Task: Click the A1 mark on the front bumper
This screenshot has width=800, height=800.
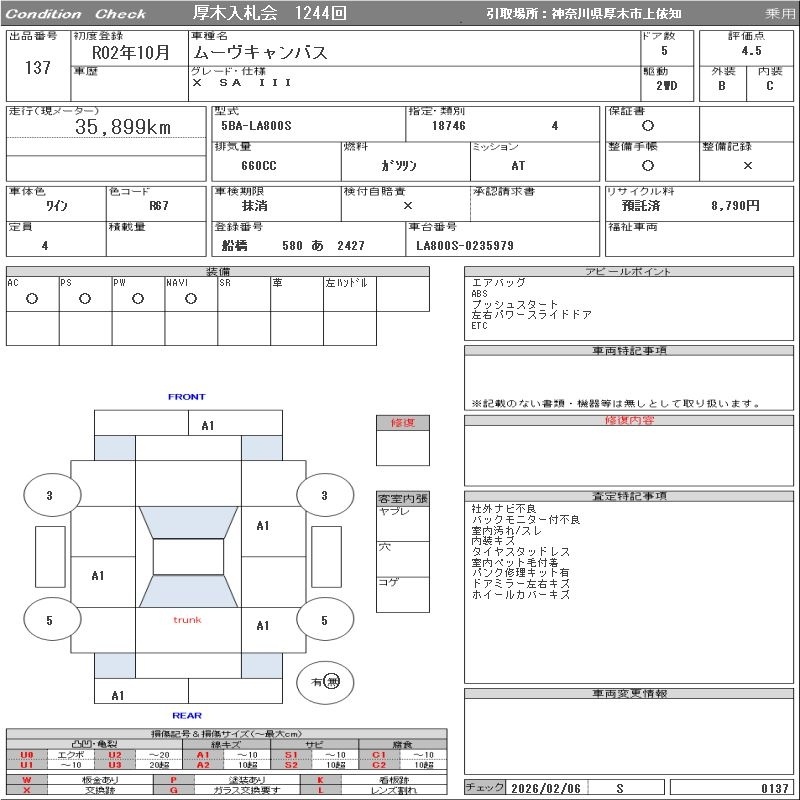Action: point(208,425)
